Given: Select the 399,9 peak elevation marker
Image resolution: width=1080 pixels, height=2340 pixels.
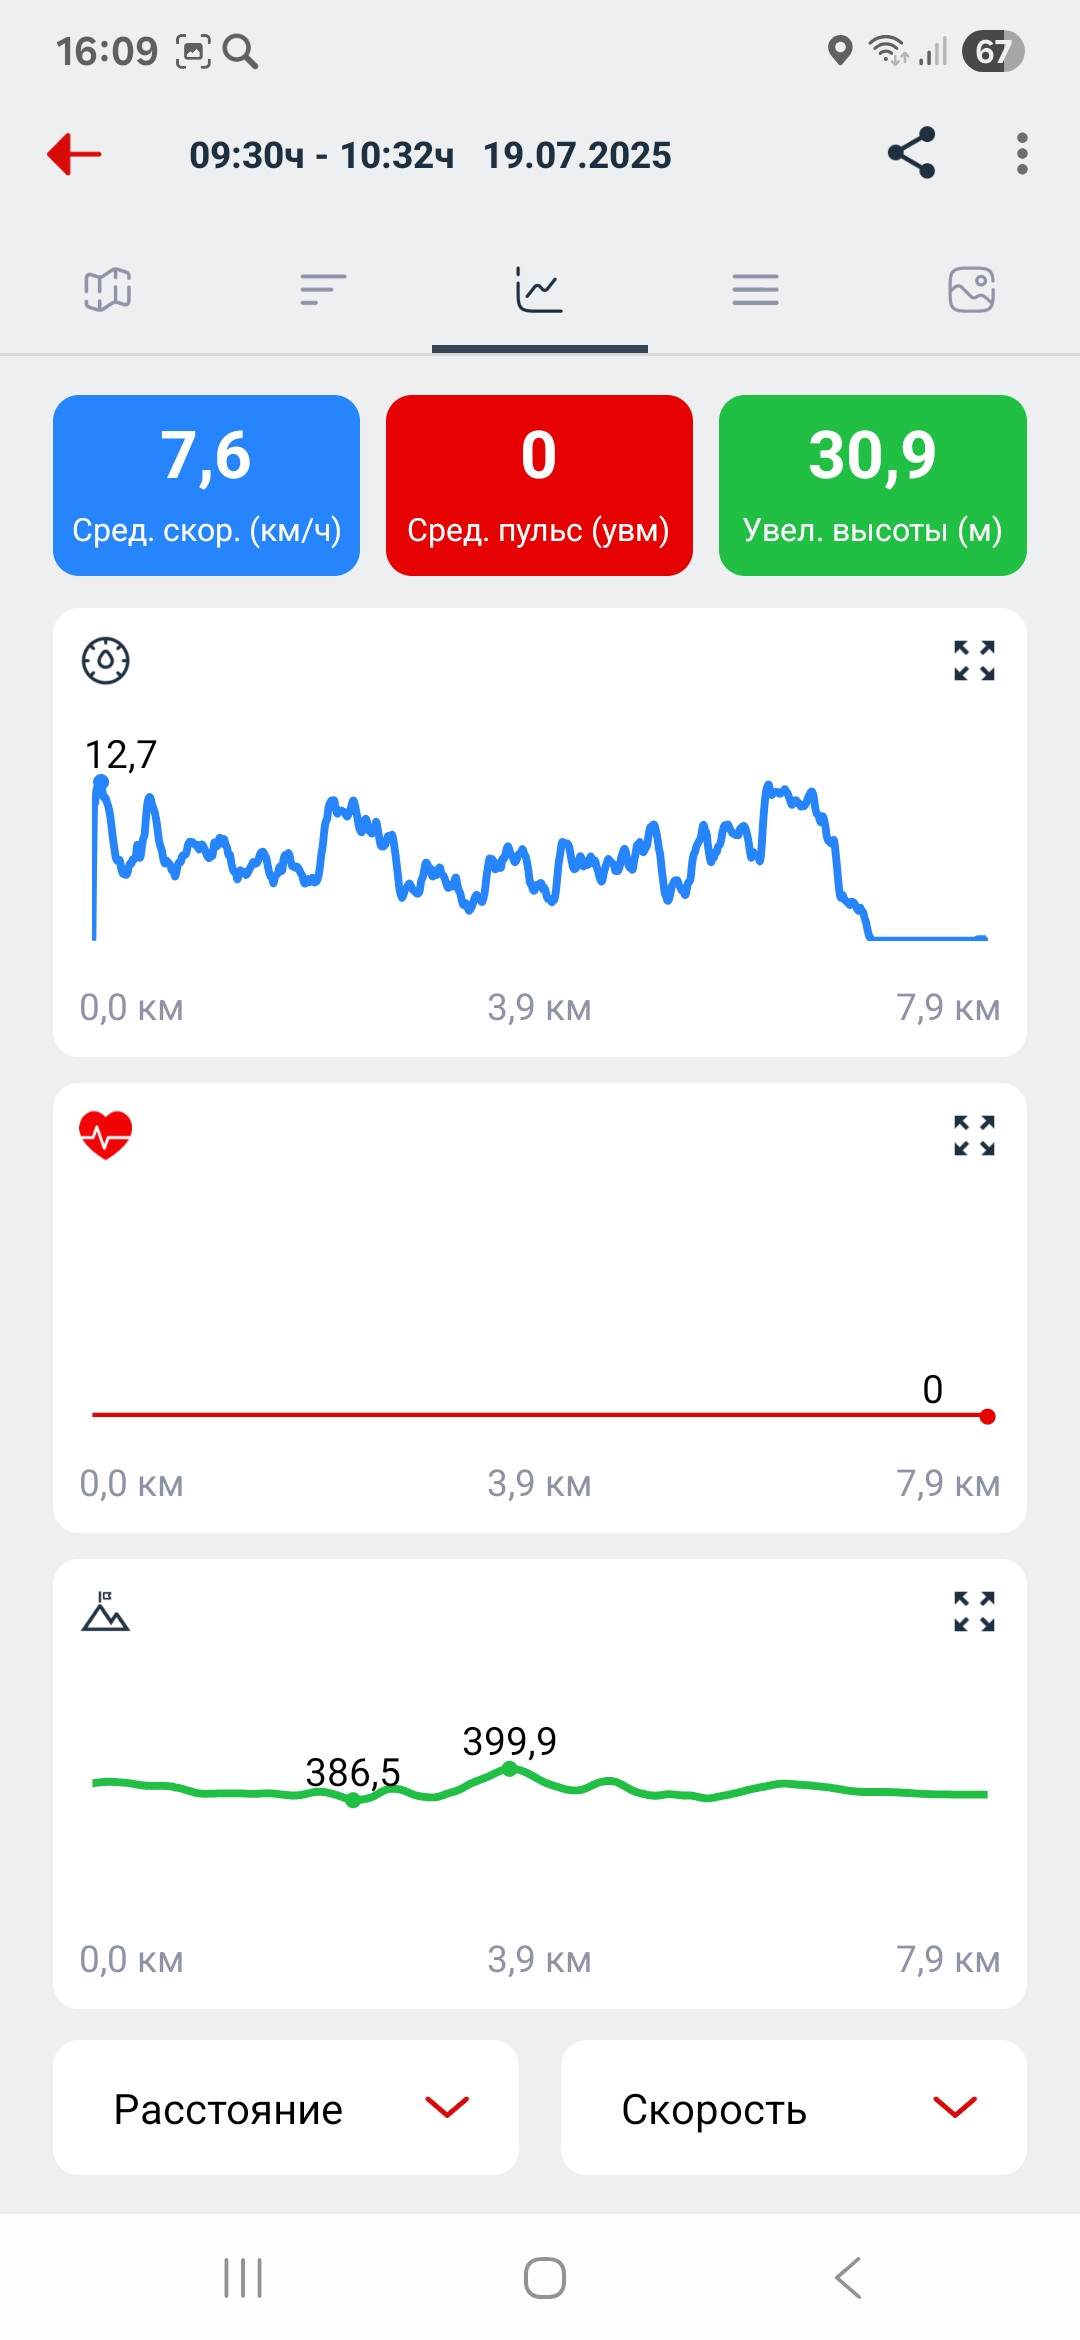Looking at the screenshot, I should click(509, 1769).
